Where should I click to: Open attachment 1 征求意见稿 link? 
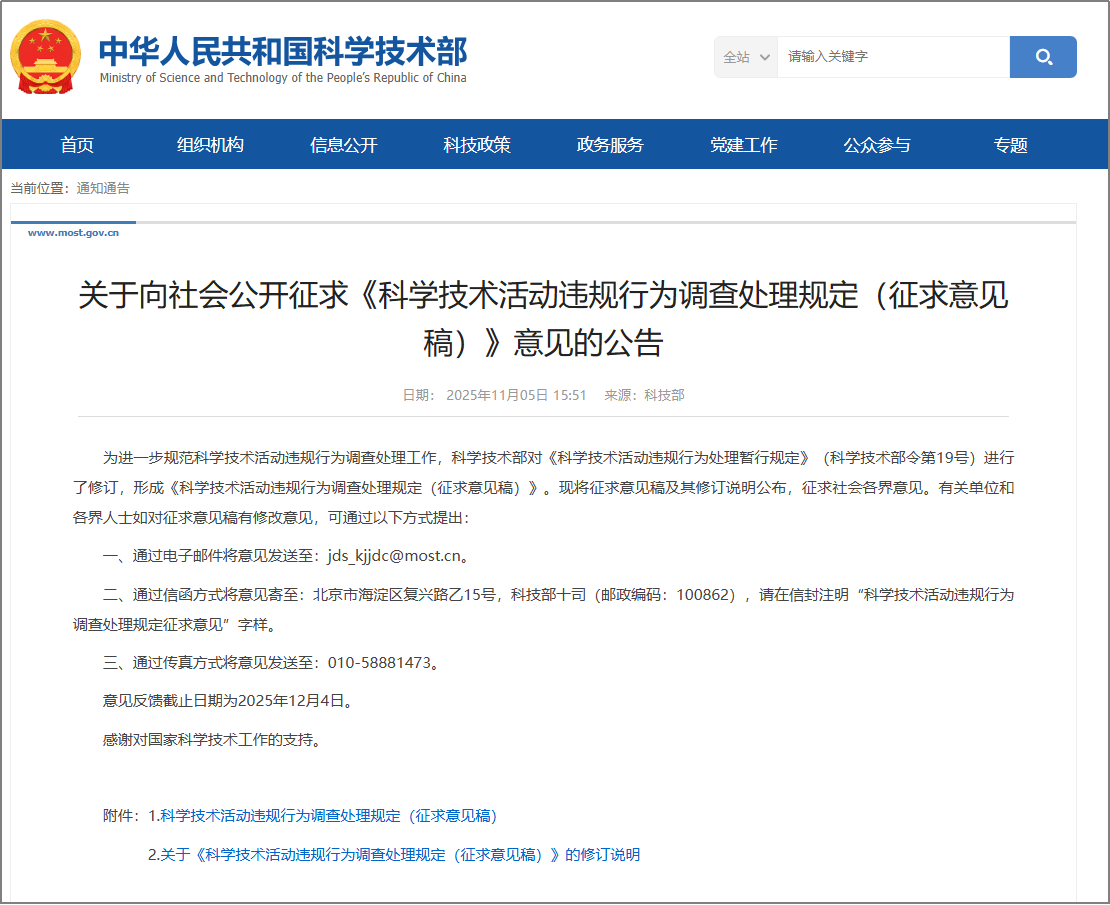[328, 816]
